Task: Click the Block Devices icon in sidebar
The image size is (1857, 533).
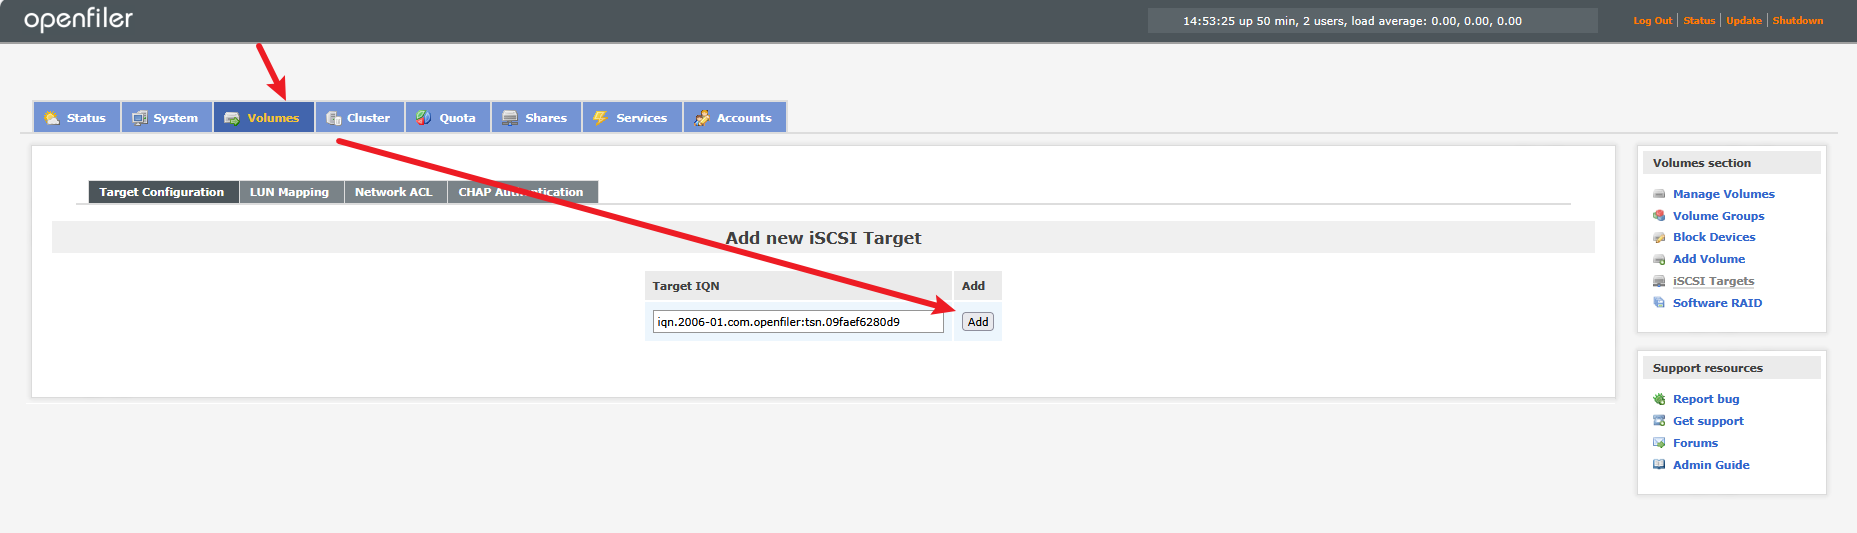Action: 1660,237
